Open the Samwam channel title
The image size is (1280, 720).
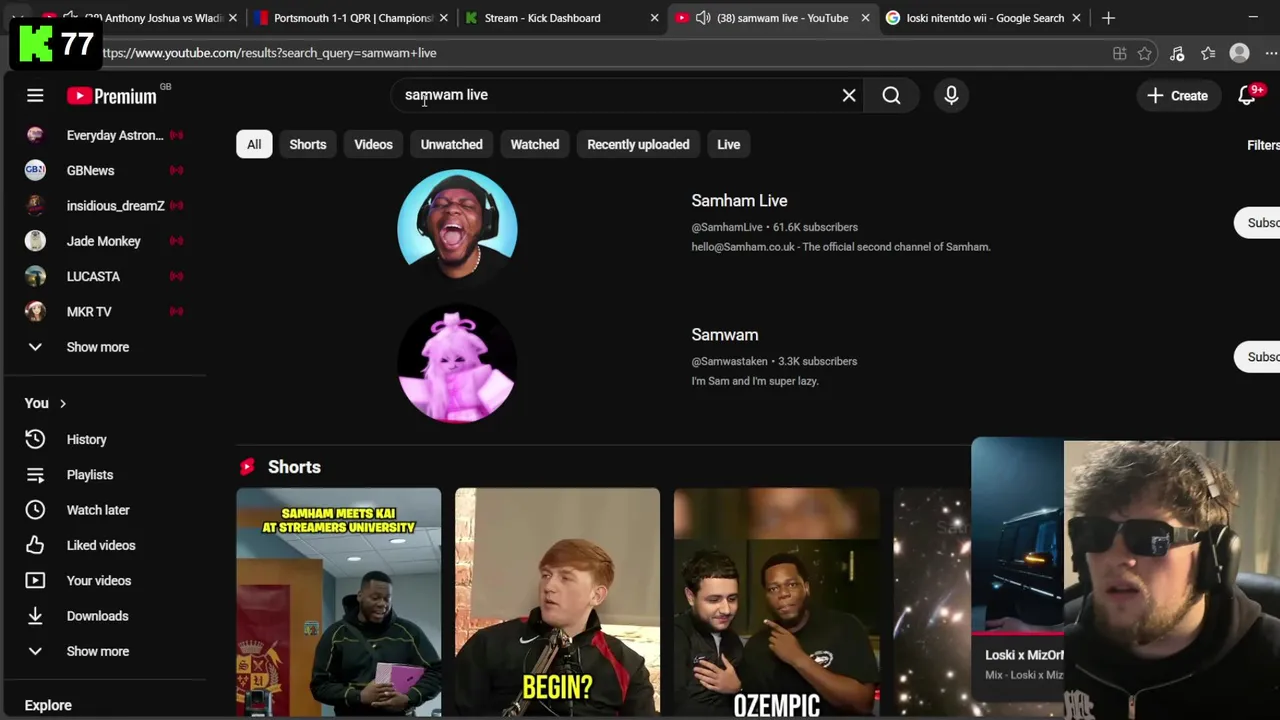(725, 335)
